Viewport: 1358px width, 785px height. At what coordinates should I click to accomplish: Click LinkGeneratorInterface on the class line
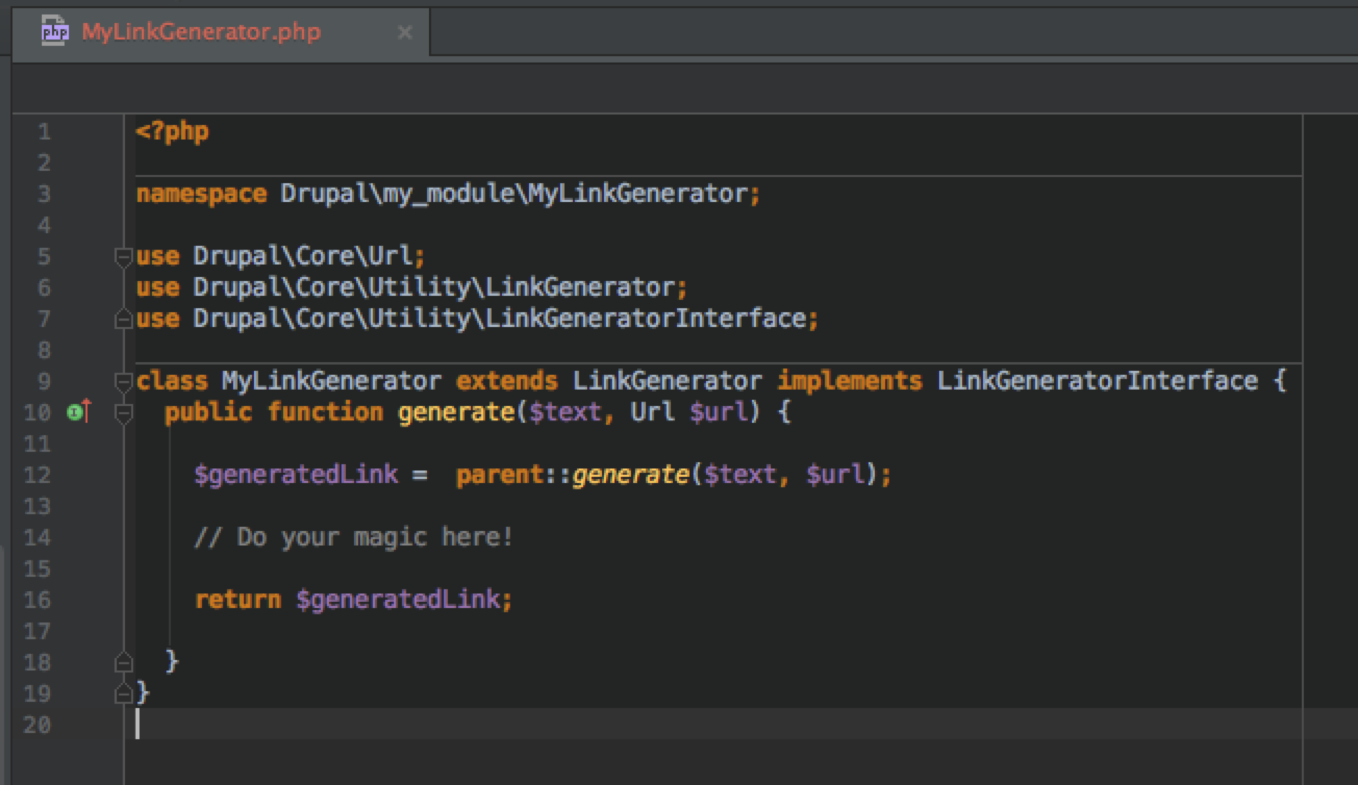(1097, 381)
